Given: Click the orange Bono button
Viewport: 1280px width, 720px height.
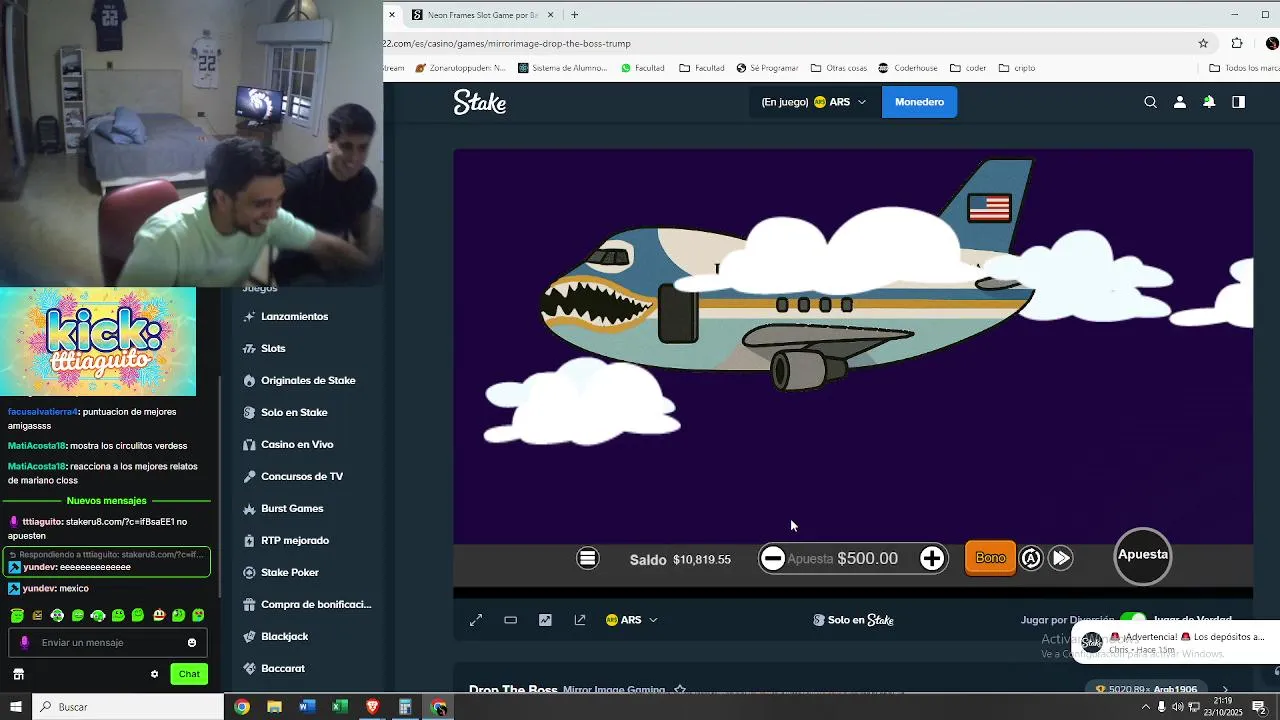Looking at the screenshot, I should coord(990,558).
